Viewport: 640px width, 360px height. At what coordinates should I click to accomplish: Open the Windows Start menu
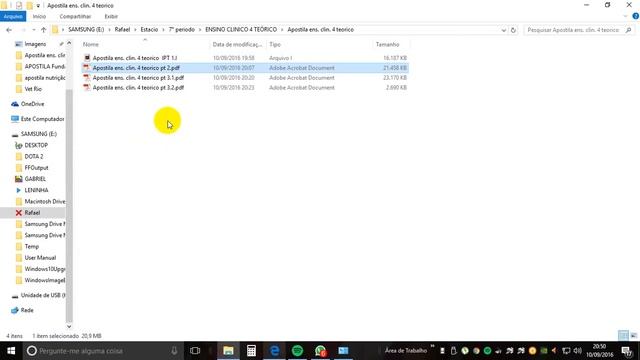click(x=11, y=351)
